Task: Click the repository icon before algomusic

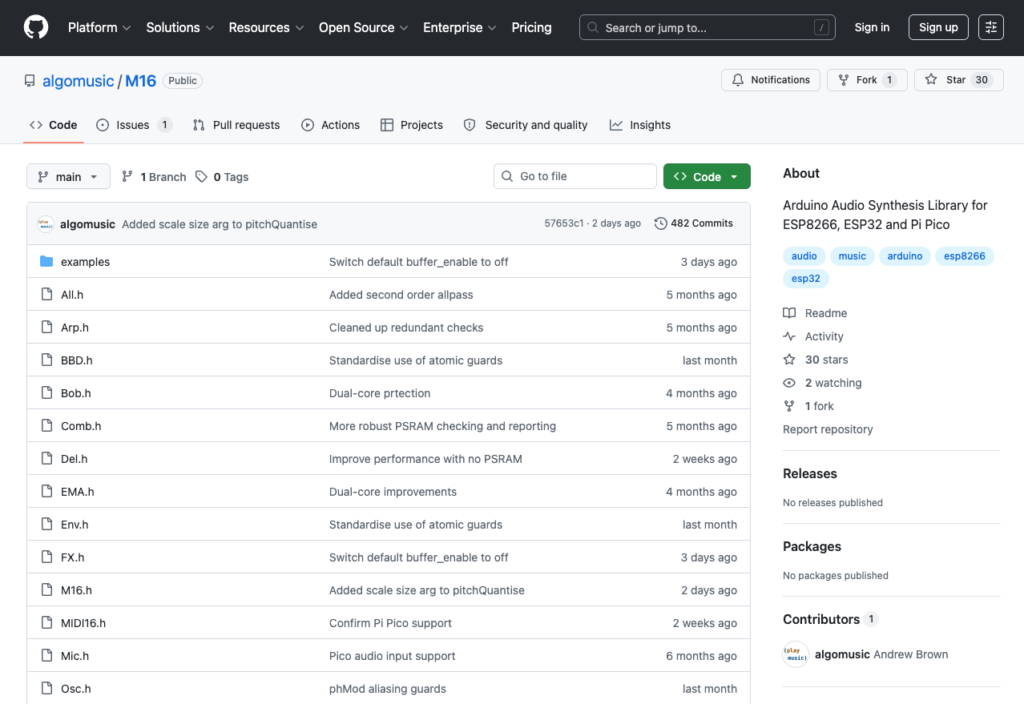Action: pos(29,81)
